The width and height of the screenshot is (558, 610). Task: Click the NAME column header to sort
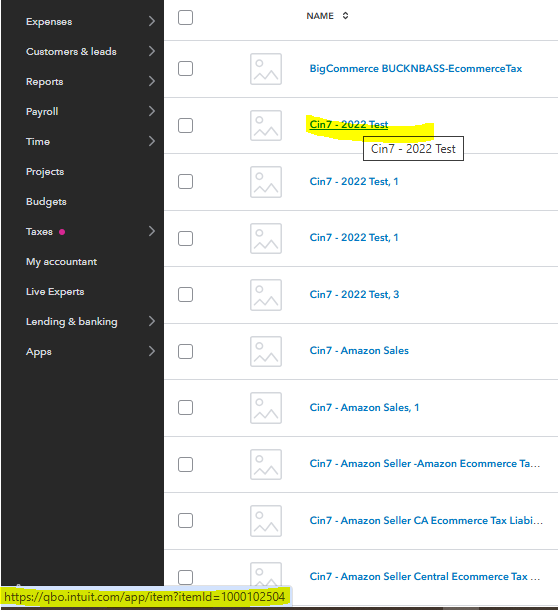tap(320, 16)
